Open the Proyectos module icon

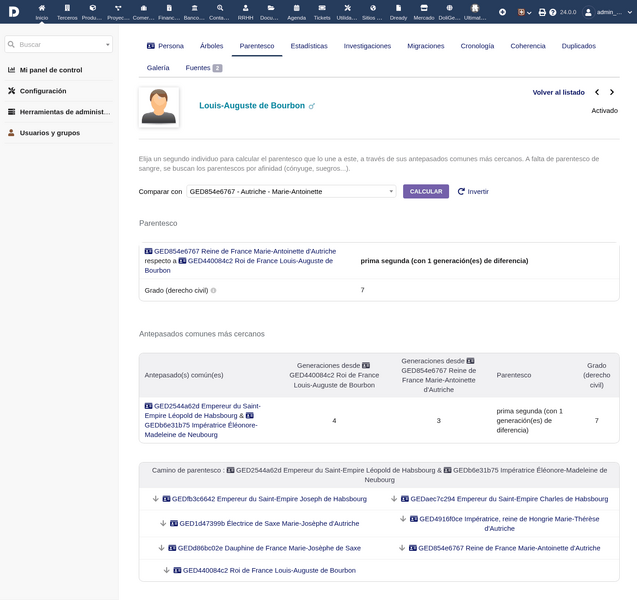(x=118, y=8)
